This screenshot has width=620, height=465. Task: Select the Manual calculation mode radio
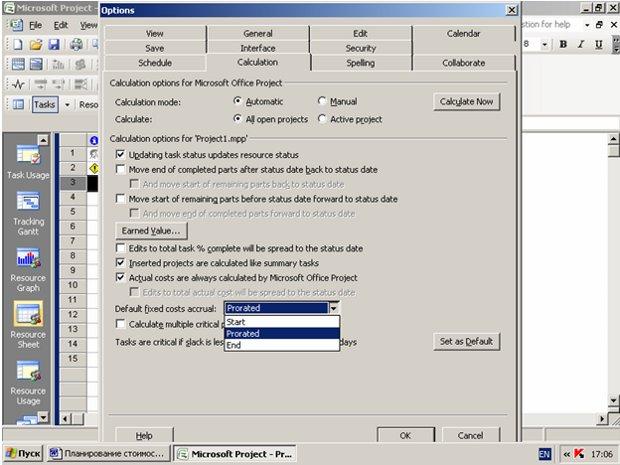pos(322,102)
